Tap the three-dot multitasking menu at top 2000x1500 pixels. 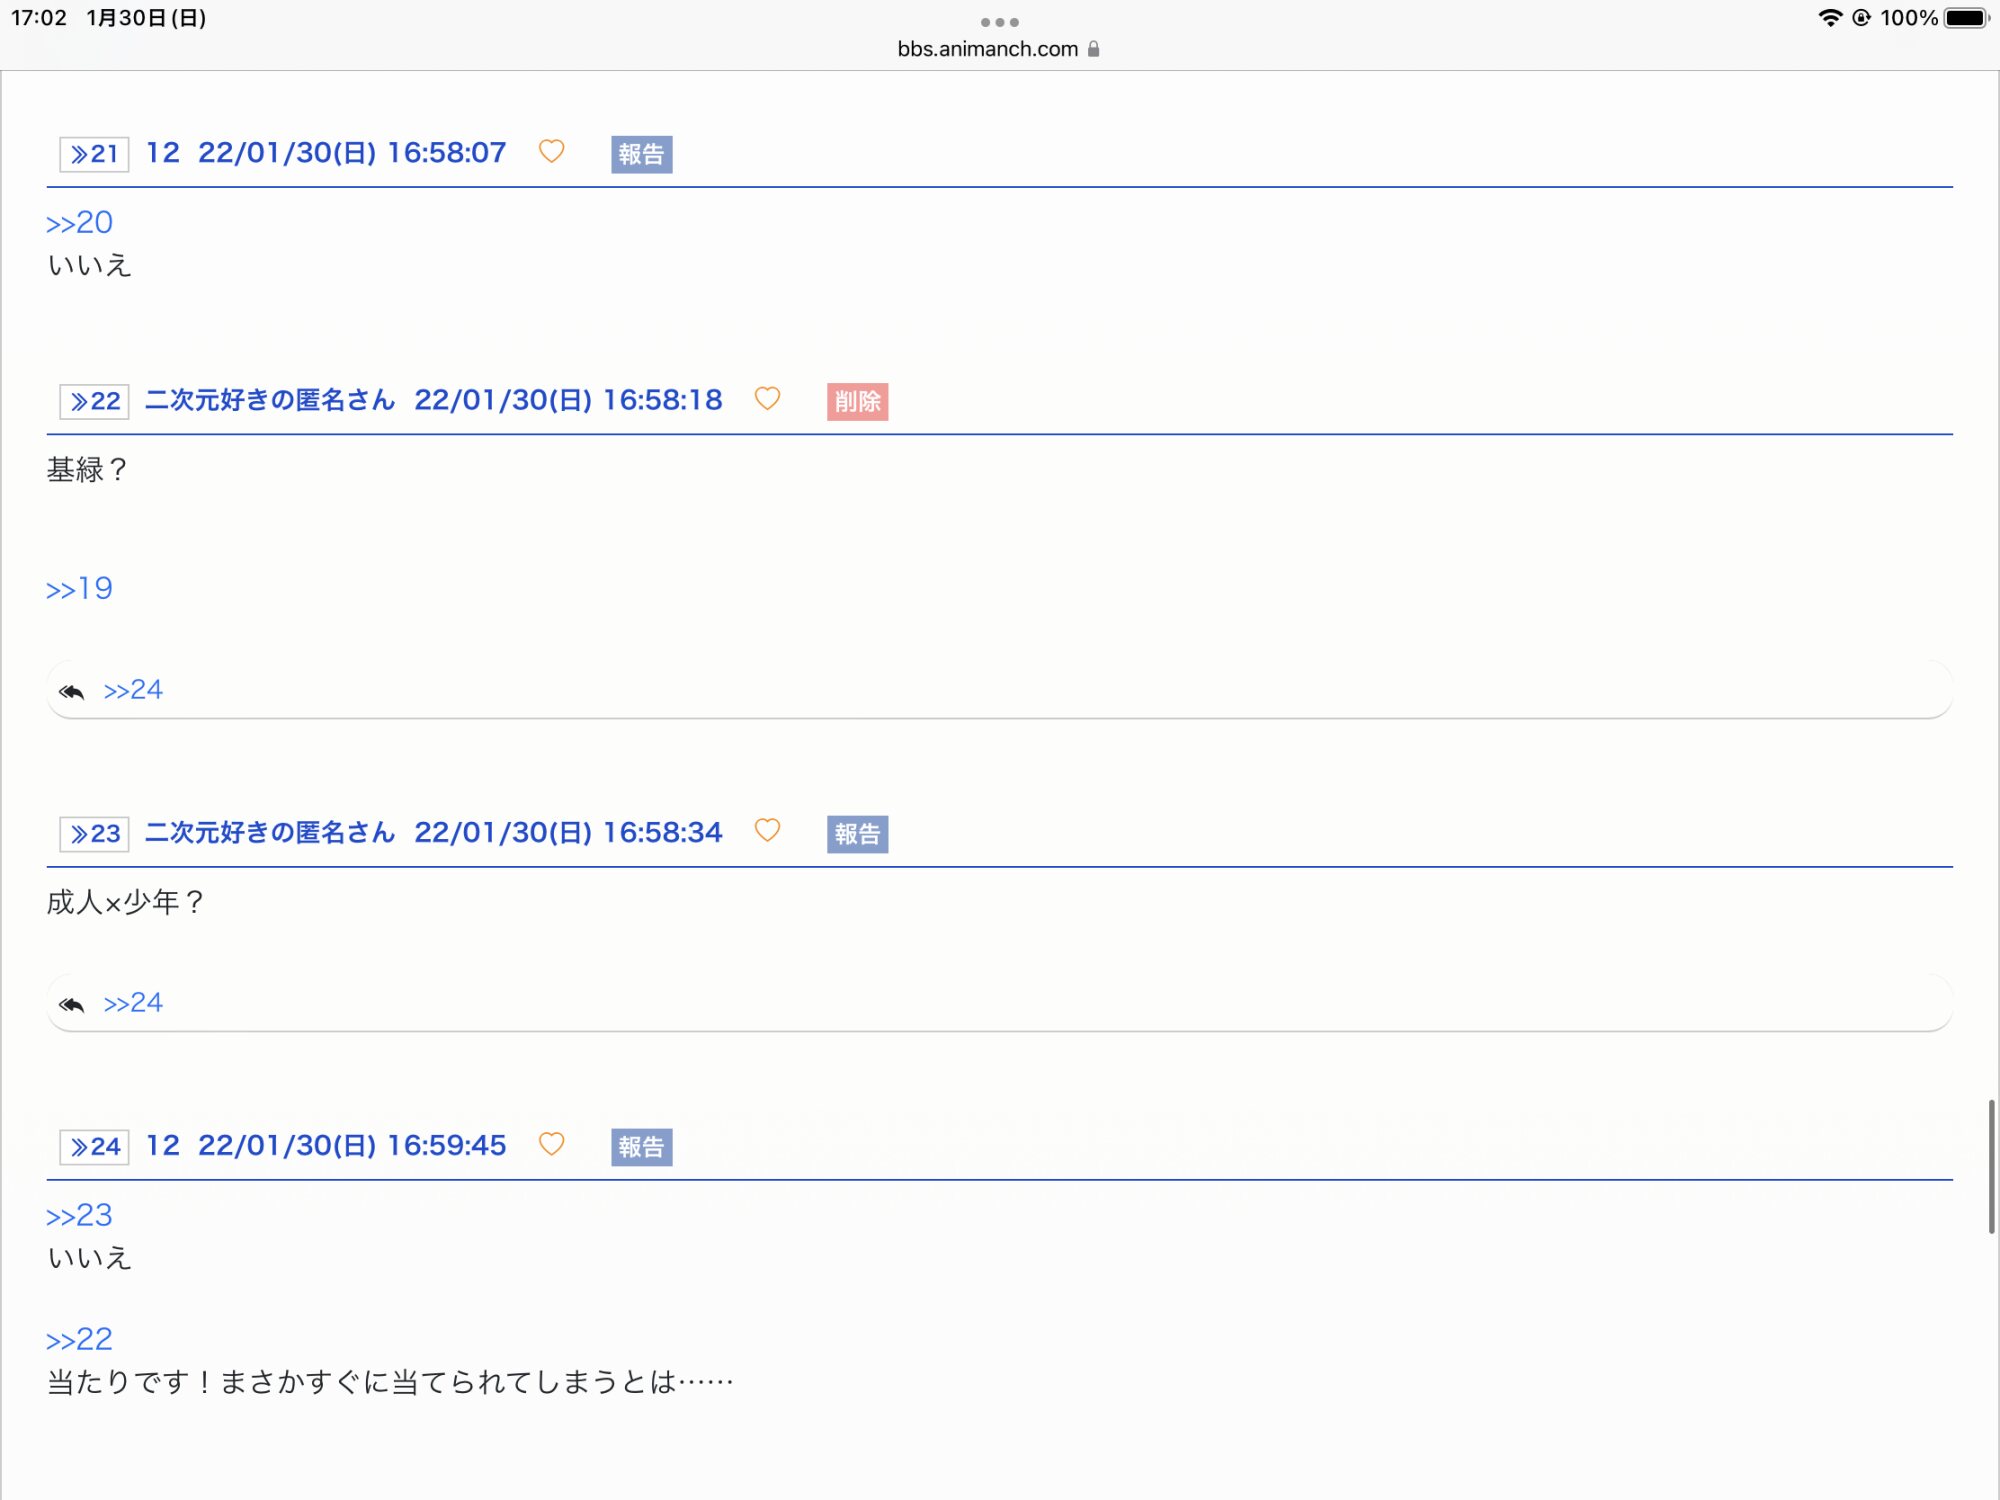point(999,22)
